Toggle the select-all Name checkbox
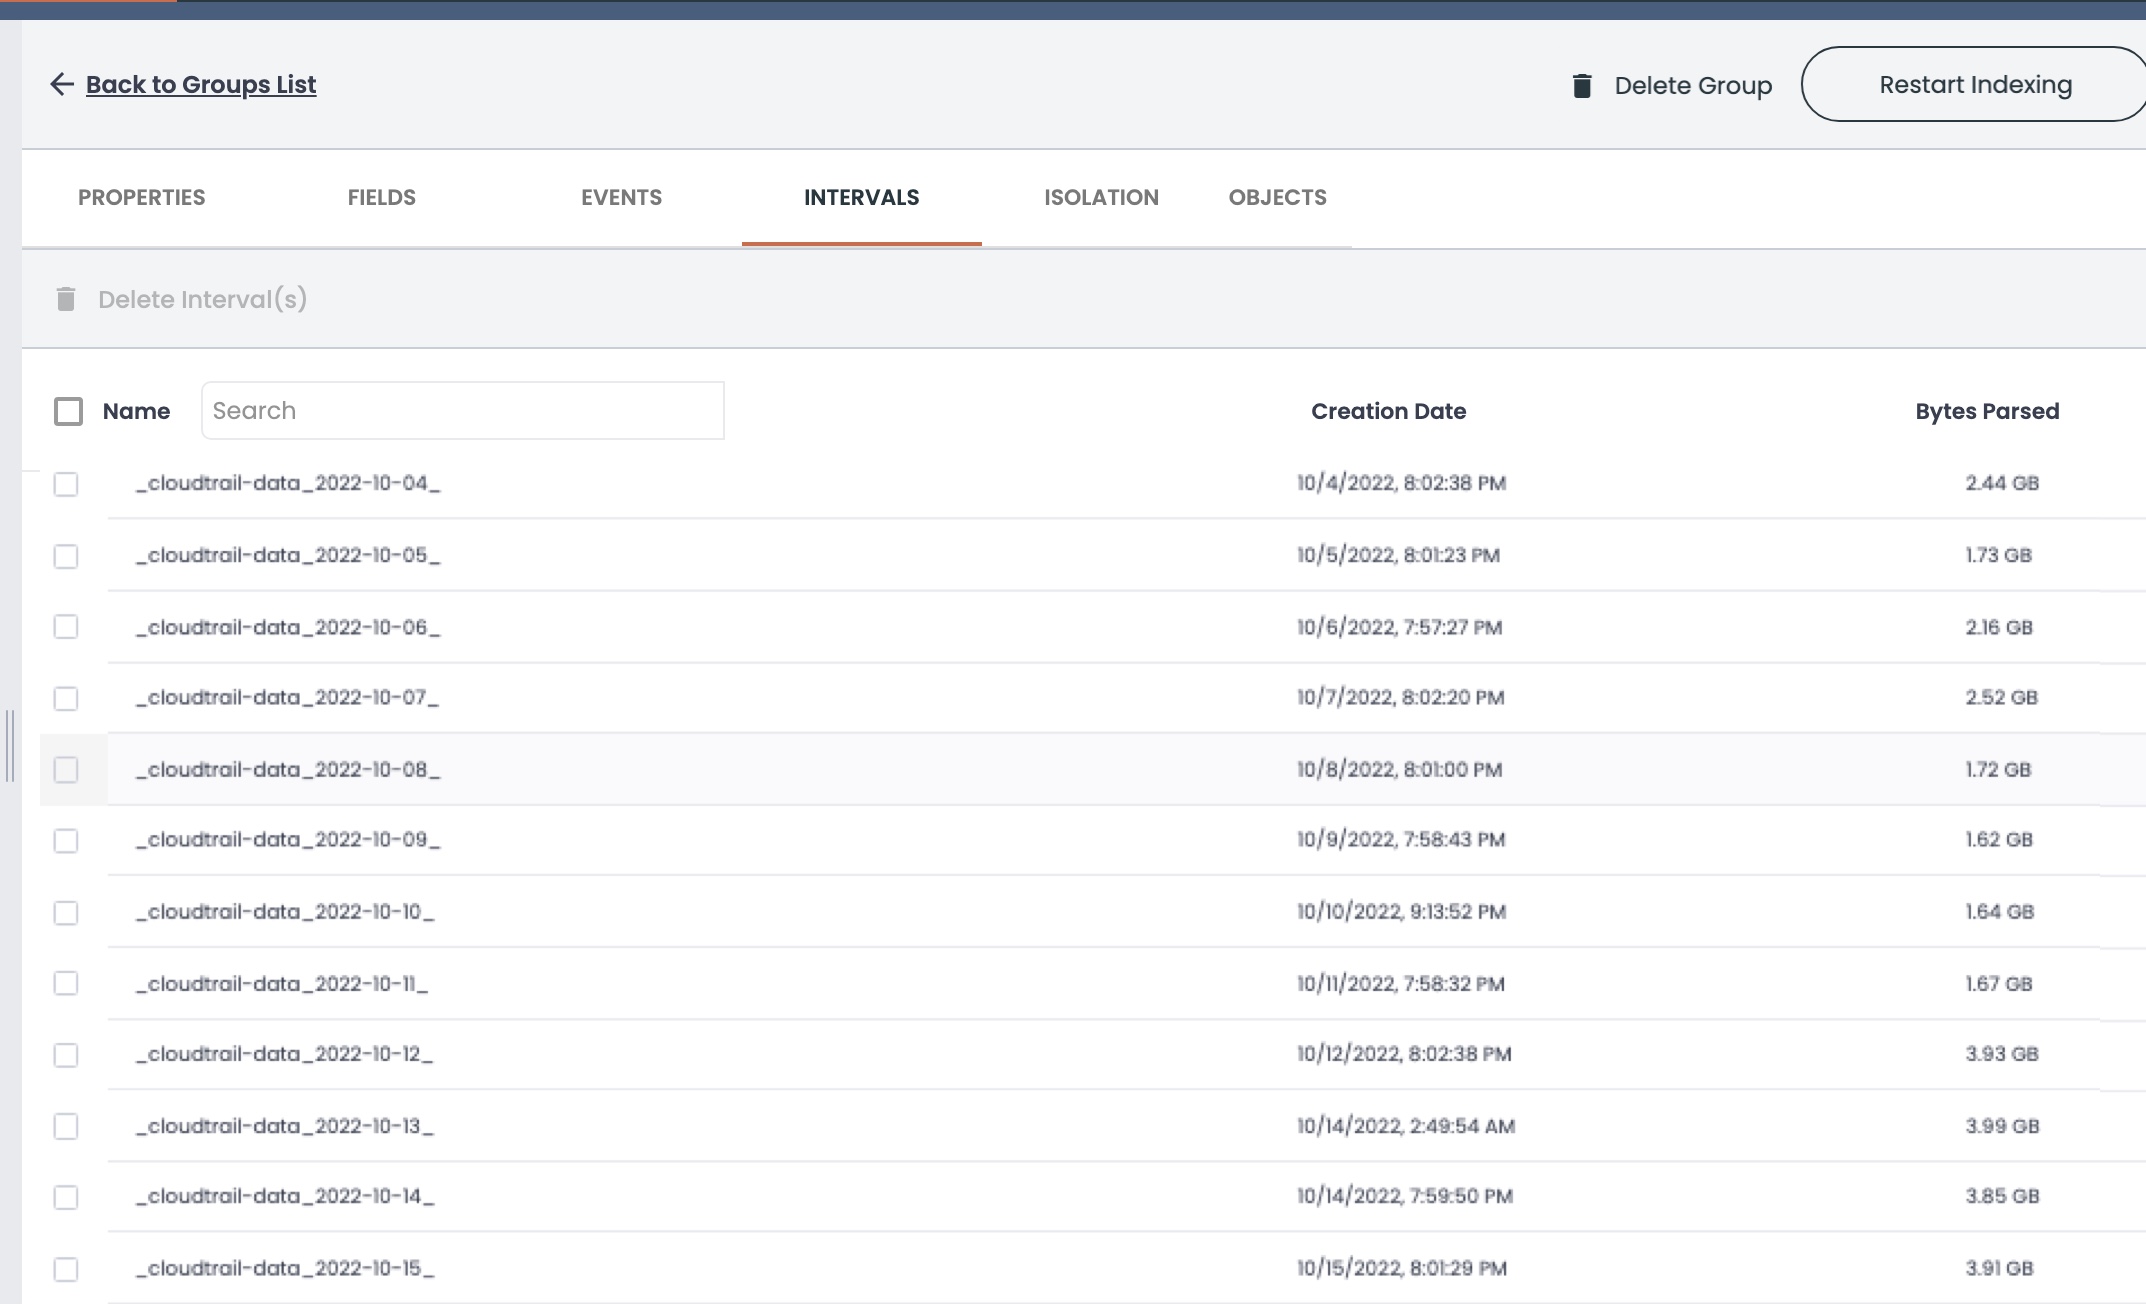 [68, 411]
